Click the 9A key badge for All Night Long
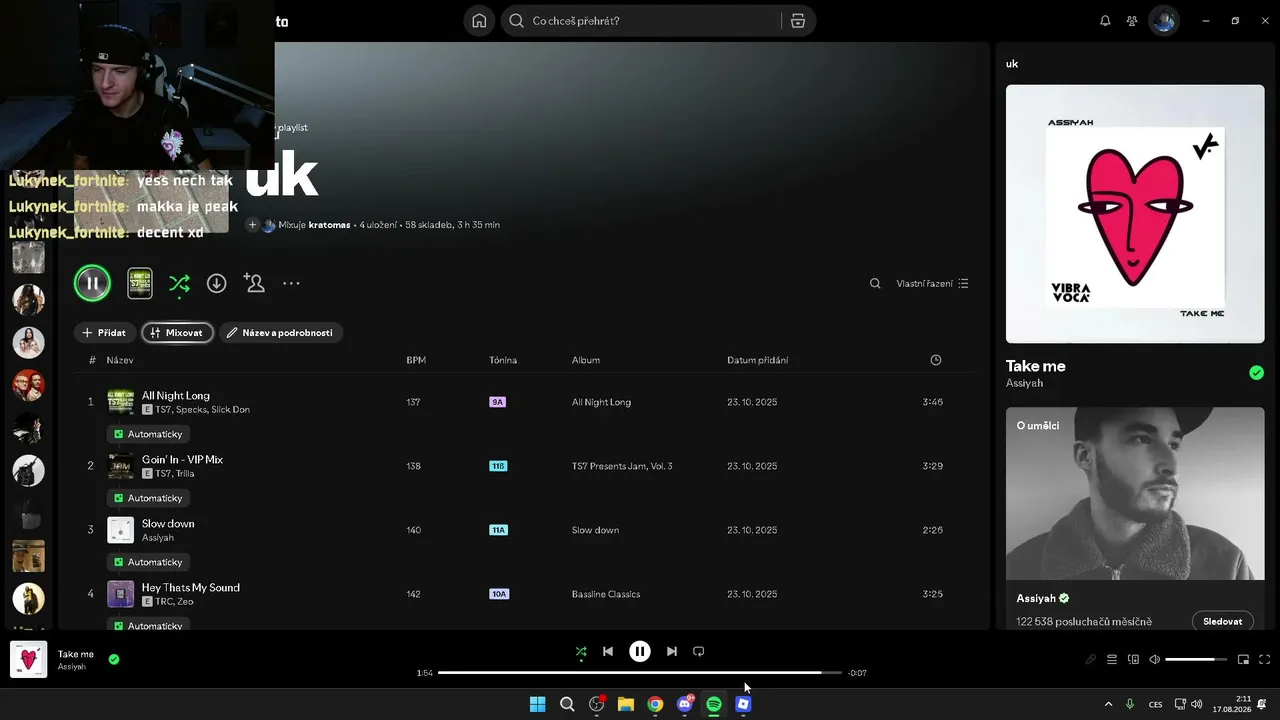The height and width of the screenshot is (720, 1280). tap(498, 402)
